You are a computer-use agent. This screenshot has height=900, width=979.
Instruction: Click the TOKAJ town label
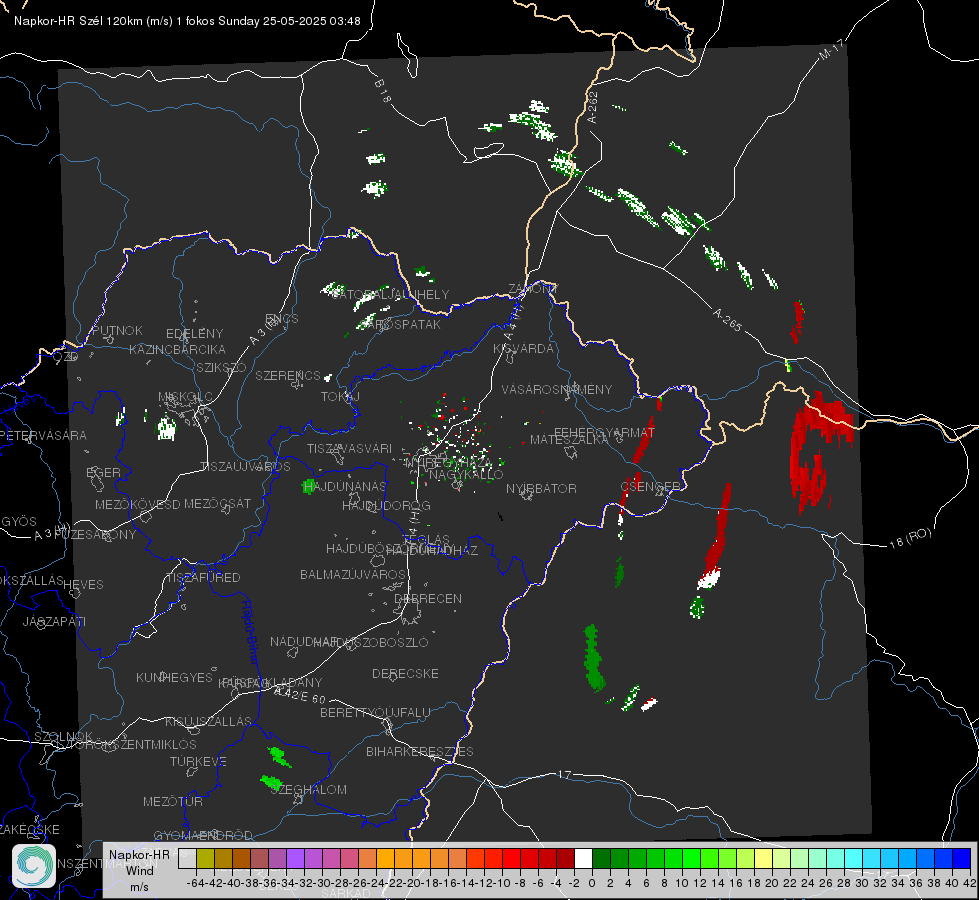(x=340, y=397)
